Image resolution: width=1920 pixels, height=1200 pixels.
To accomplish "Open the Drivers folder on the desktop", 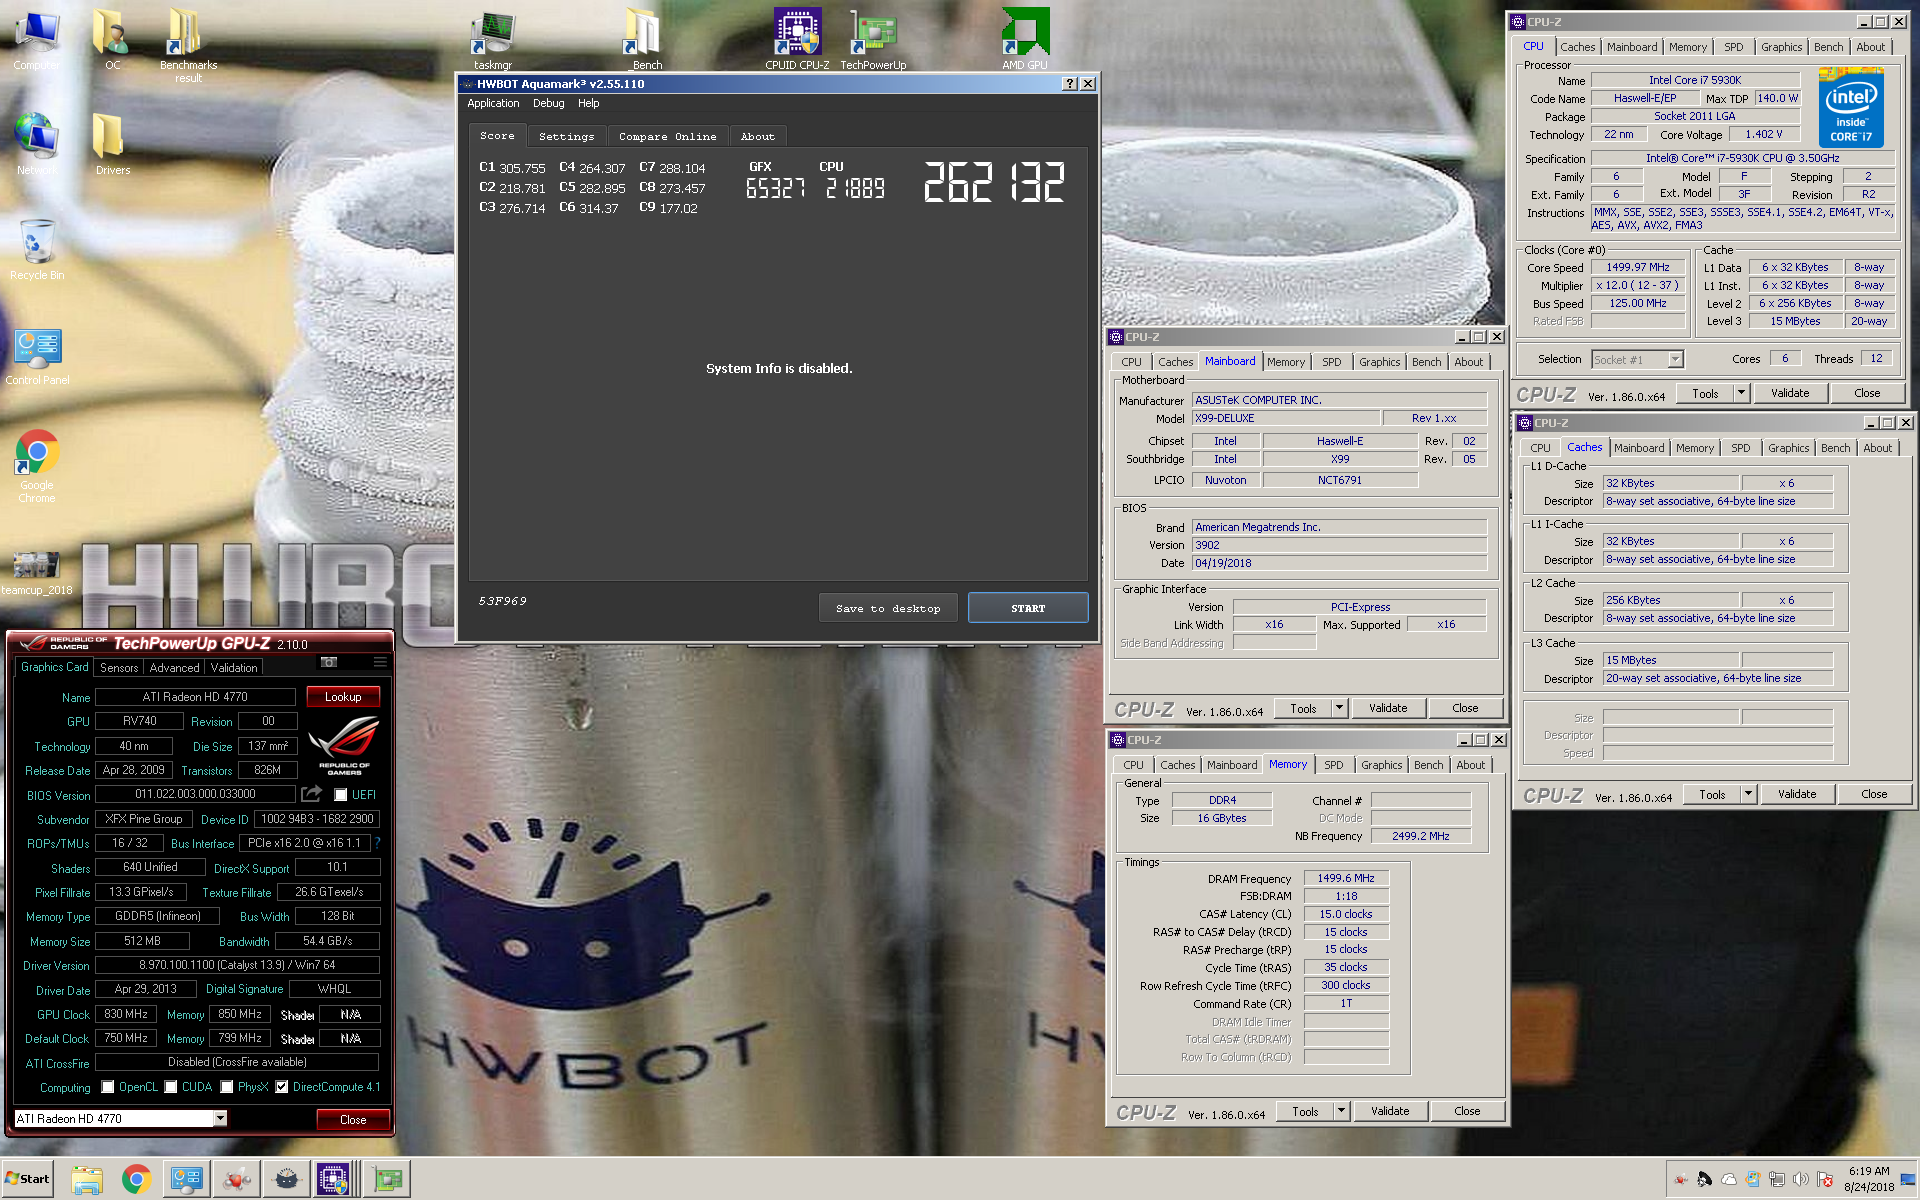I will (112, 144).
